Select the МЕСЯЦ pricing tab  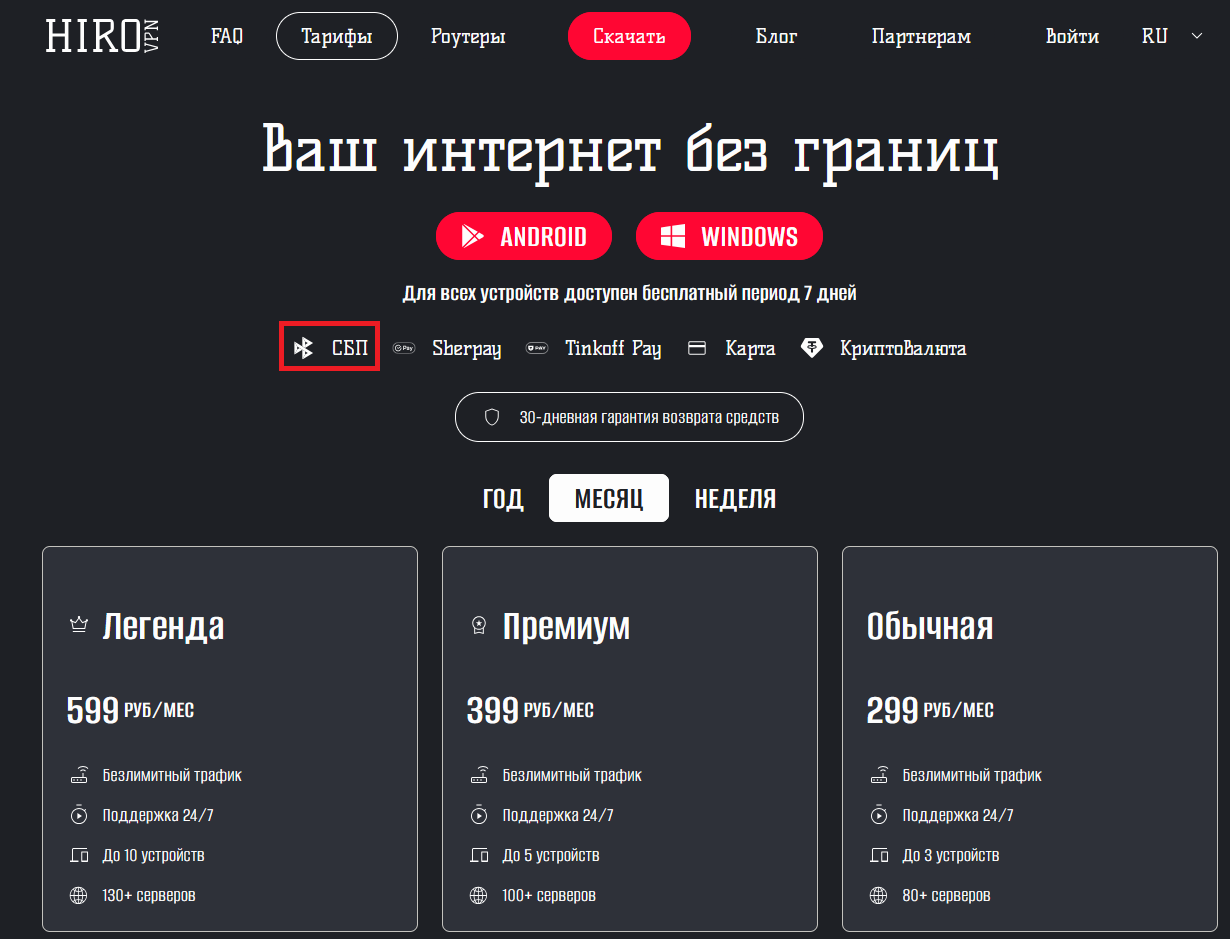click(x=609, y=498)
